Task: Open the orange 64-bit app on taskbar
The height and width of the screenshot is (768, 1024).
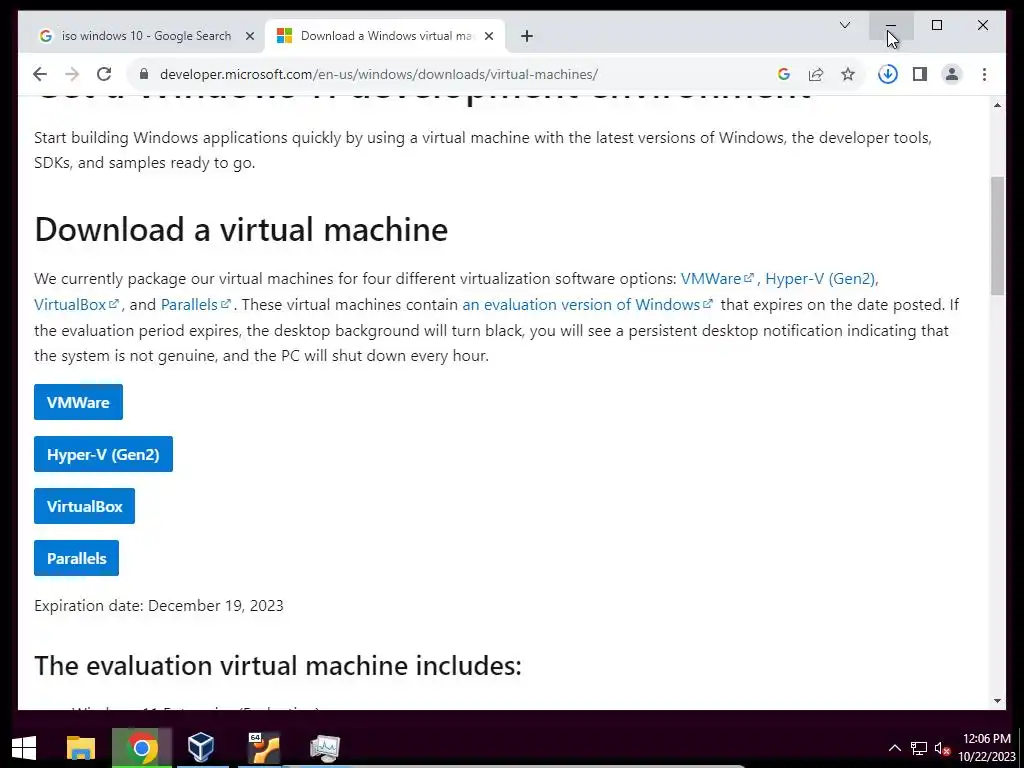Action: coord(263,748)
